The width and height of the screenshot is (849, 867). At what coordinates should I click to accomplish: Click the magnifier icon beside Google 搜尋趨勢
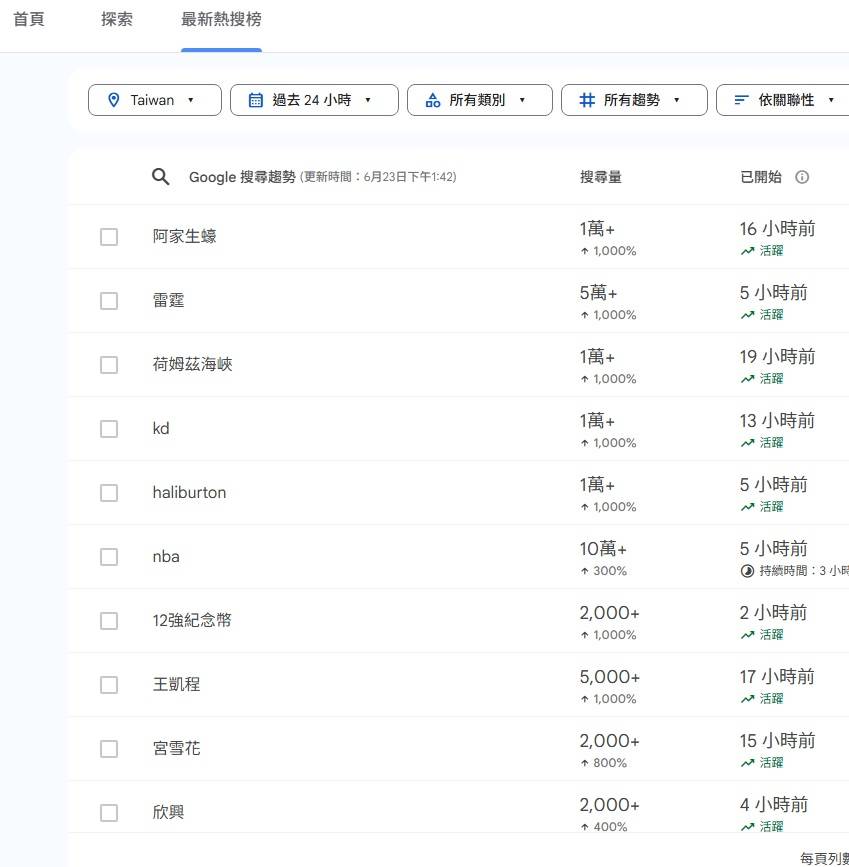(160, 177)
